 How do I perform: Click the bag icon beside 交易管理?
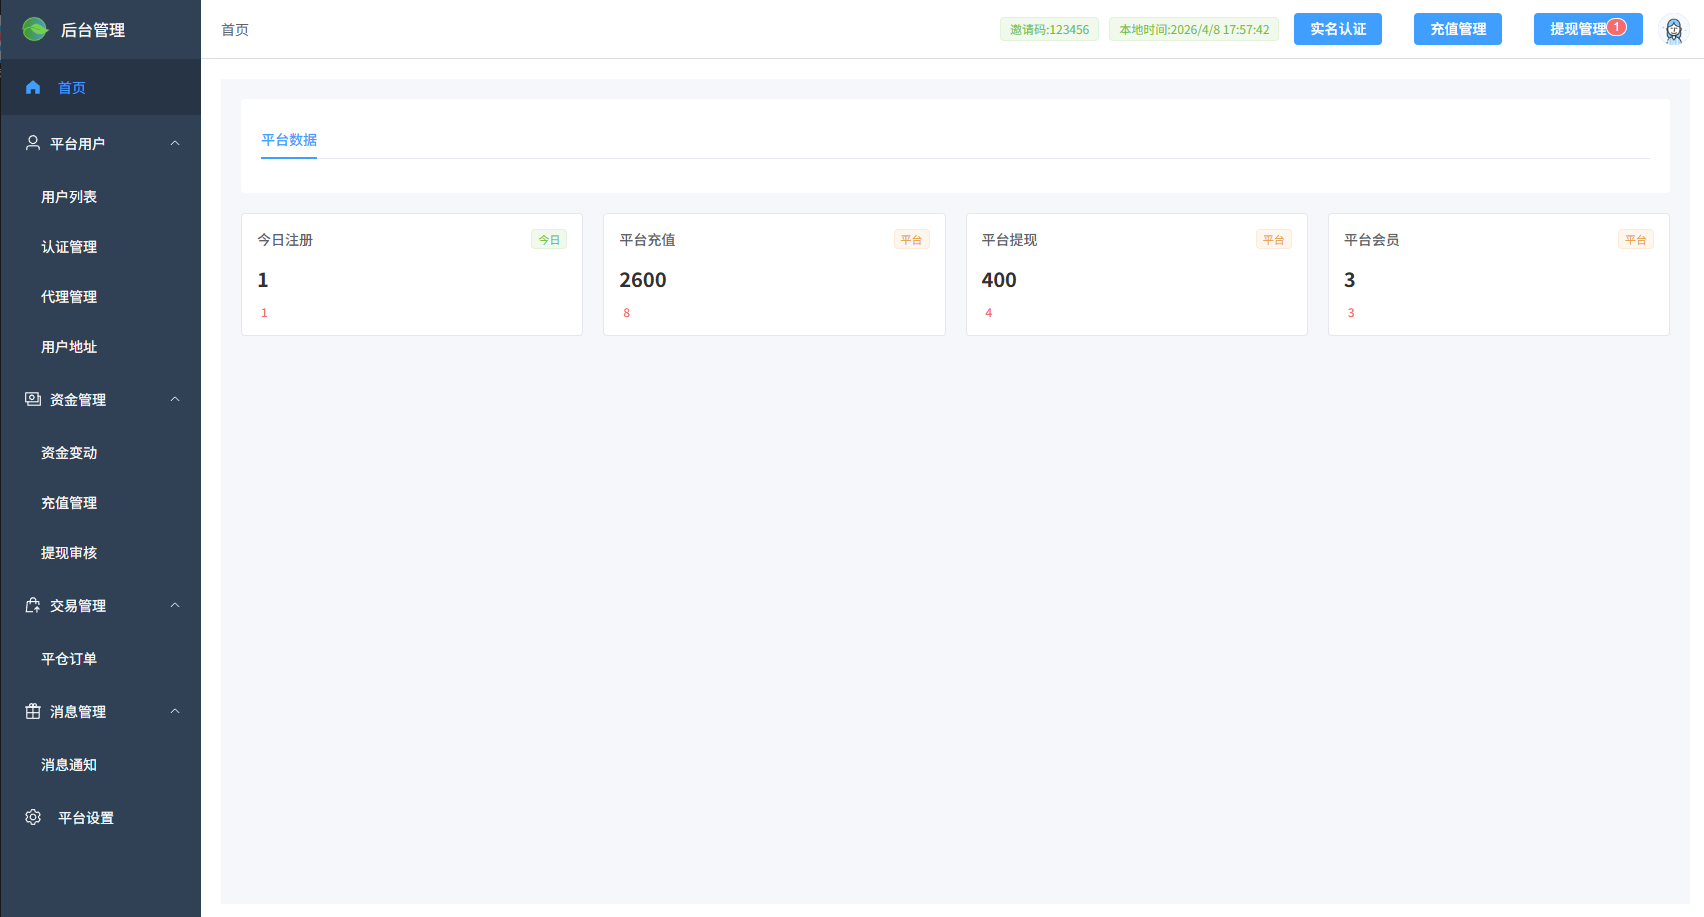(33, 605)
